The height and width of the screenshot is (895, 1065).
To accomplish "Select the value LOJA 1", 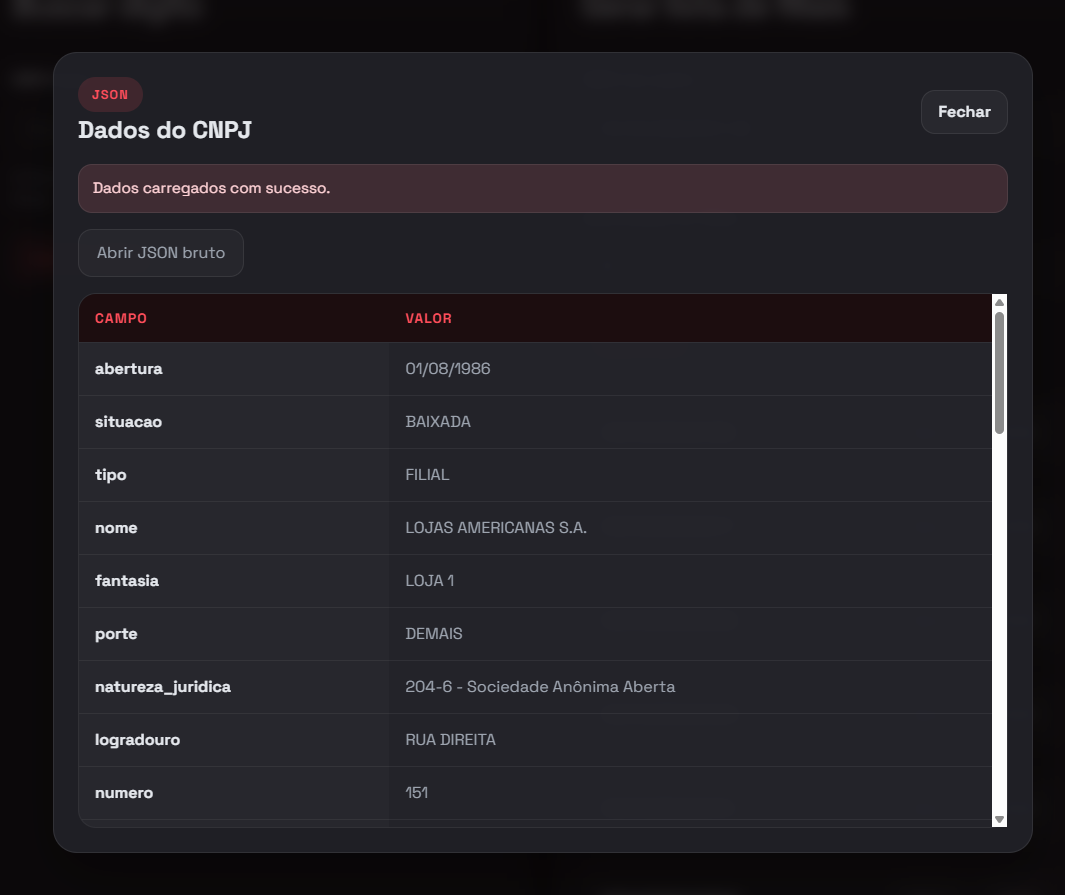I will [430, 581].
